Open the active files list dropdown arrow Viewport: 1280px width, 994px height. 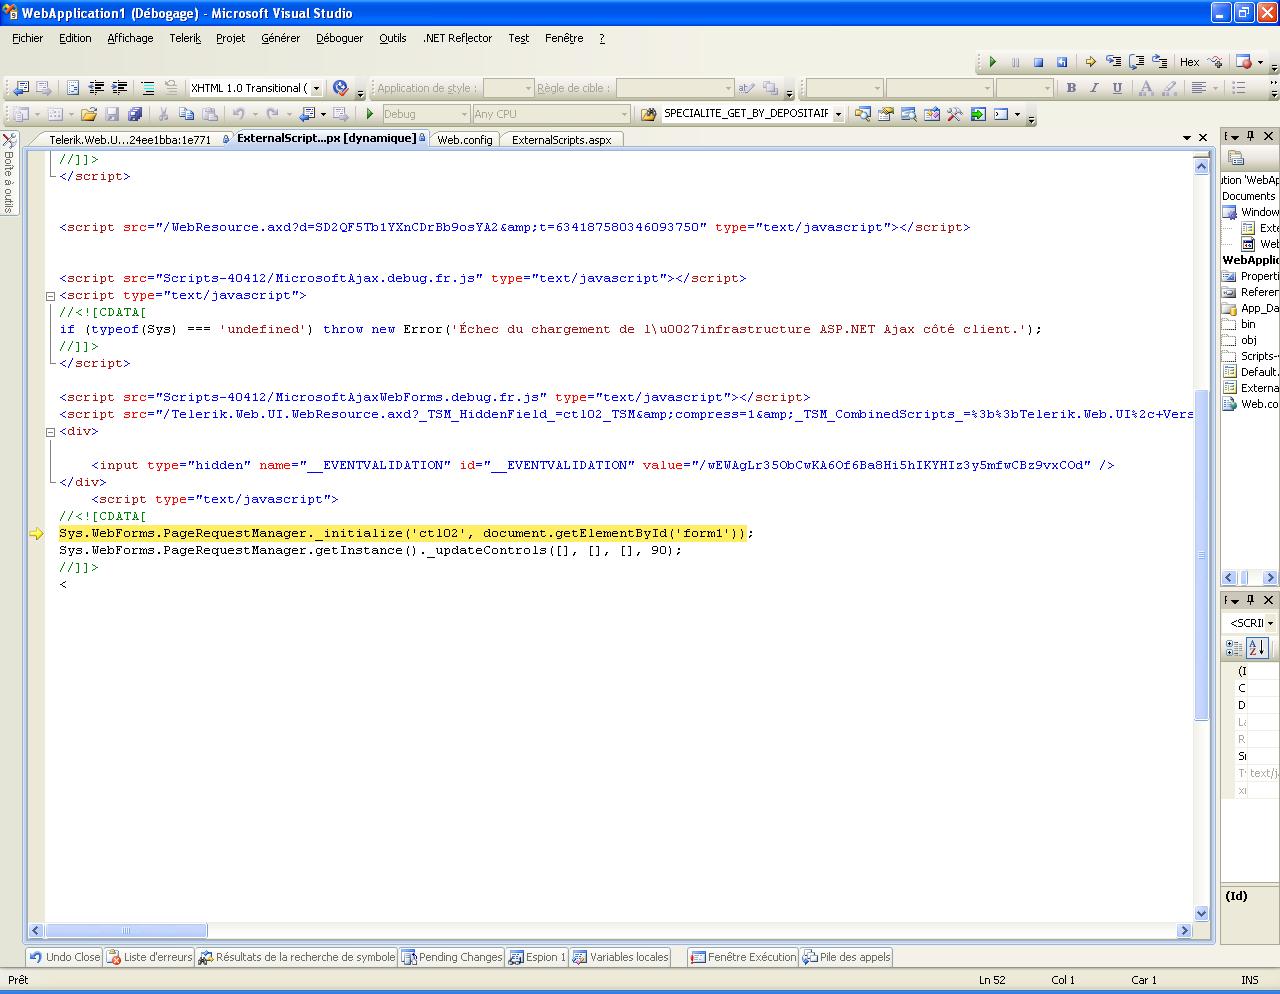click(1187, 138)
